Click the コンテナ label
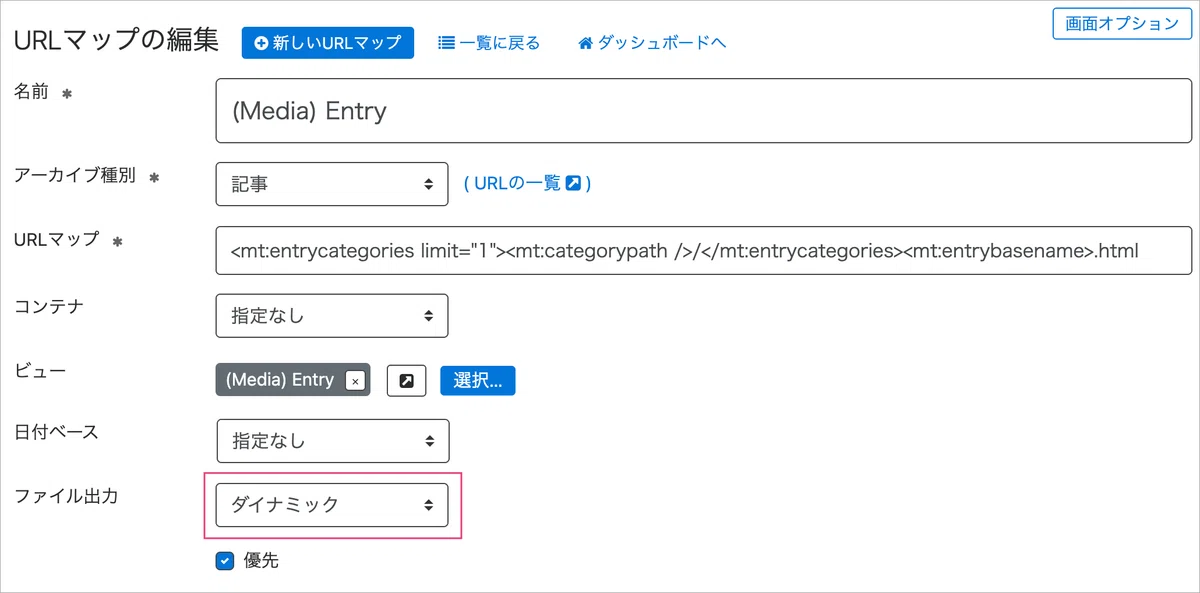 48,306
